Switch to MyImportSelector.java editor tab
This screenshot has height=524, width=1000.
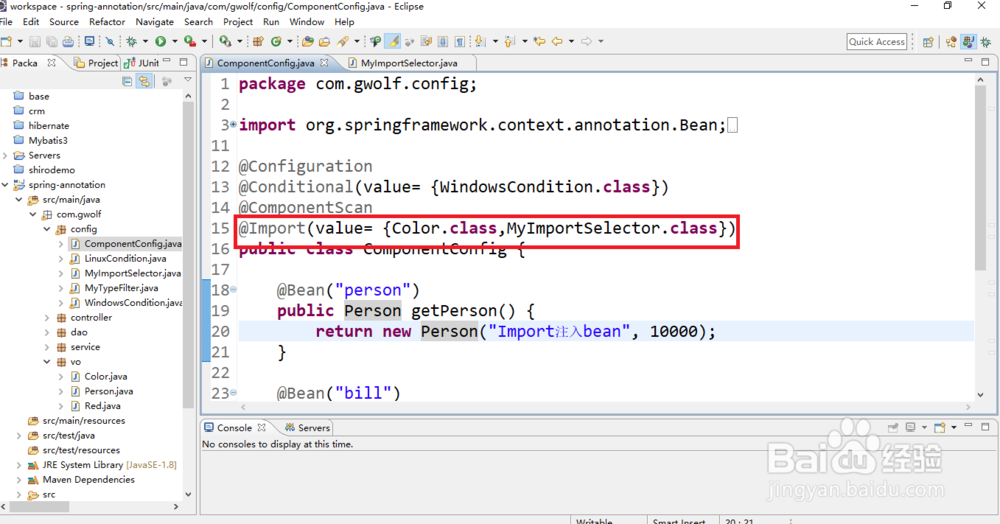[x=408, y=63]
